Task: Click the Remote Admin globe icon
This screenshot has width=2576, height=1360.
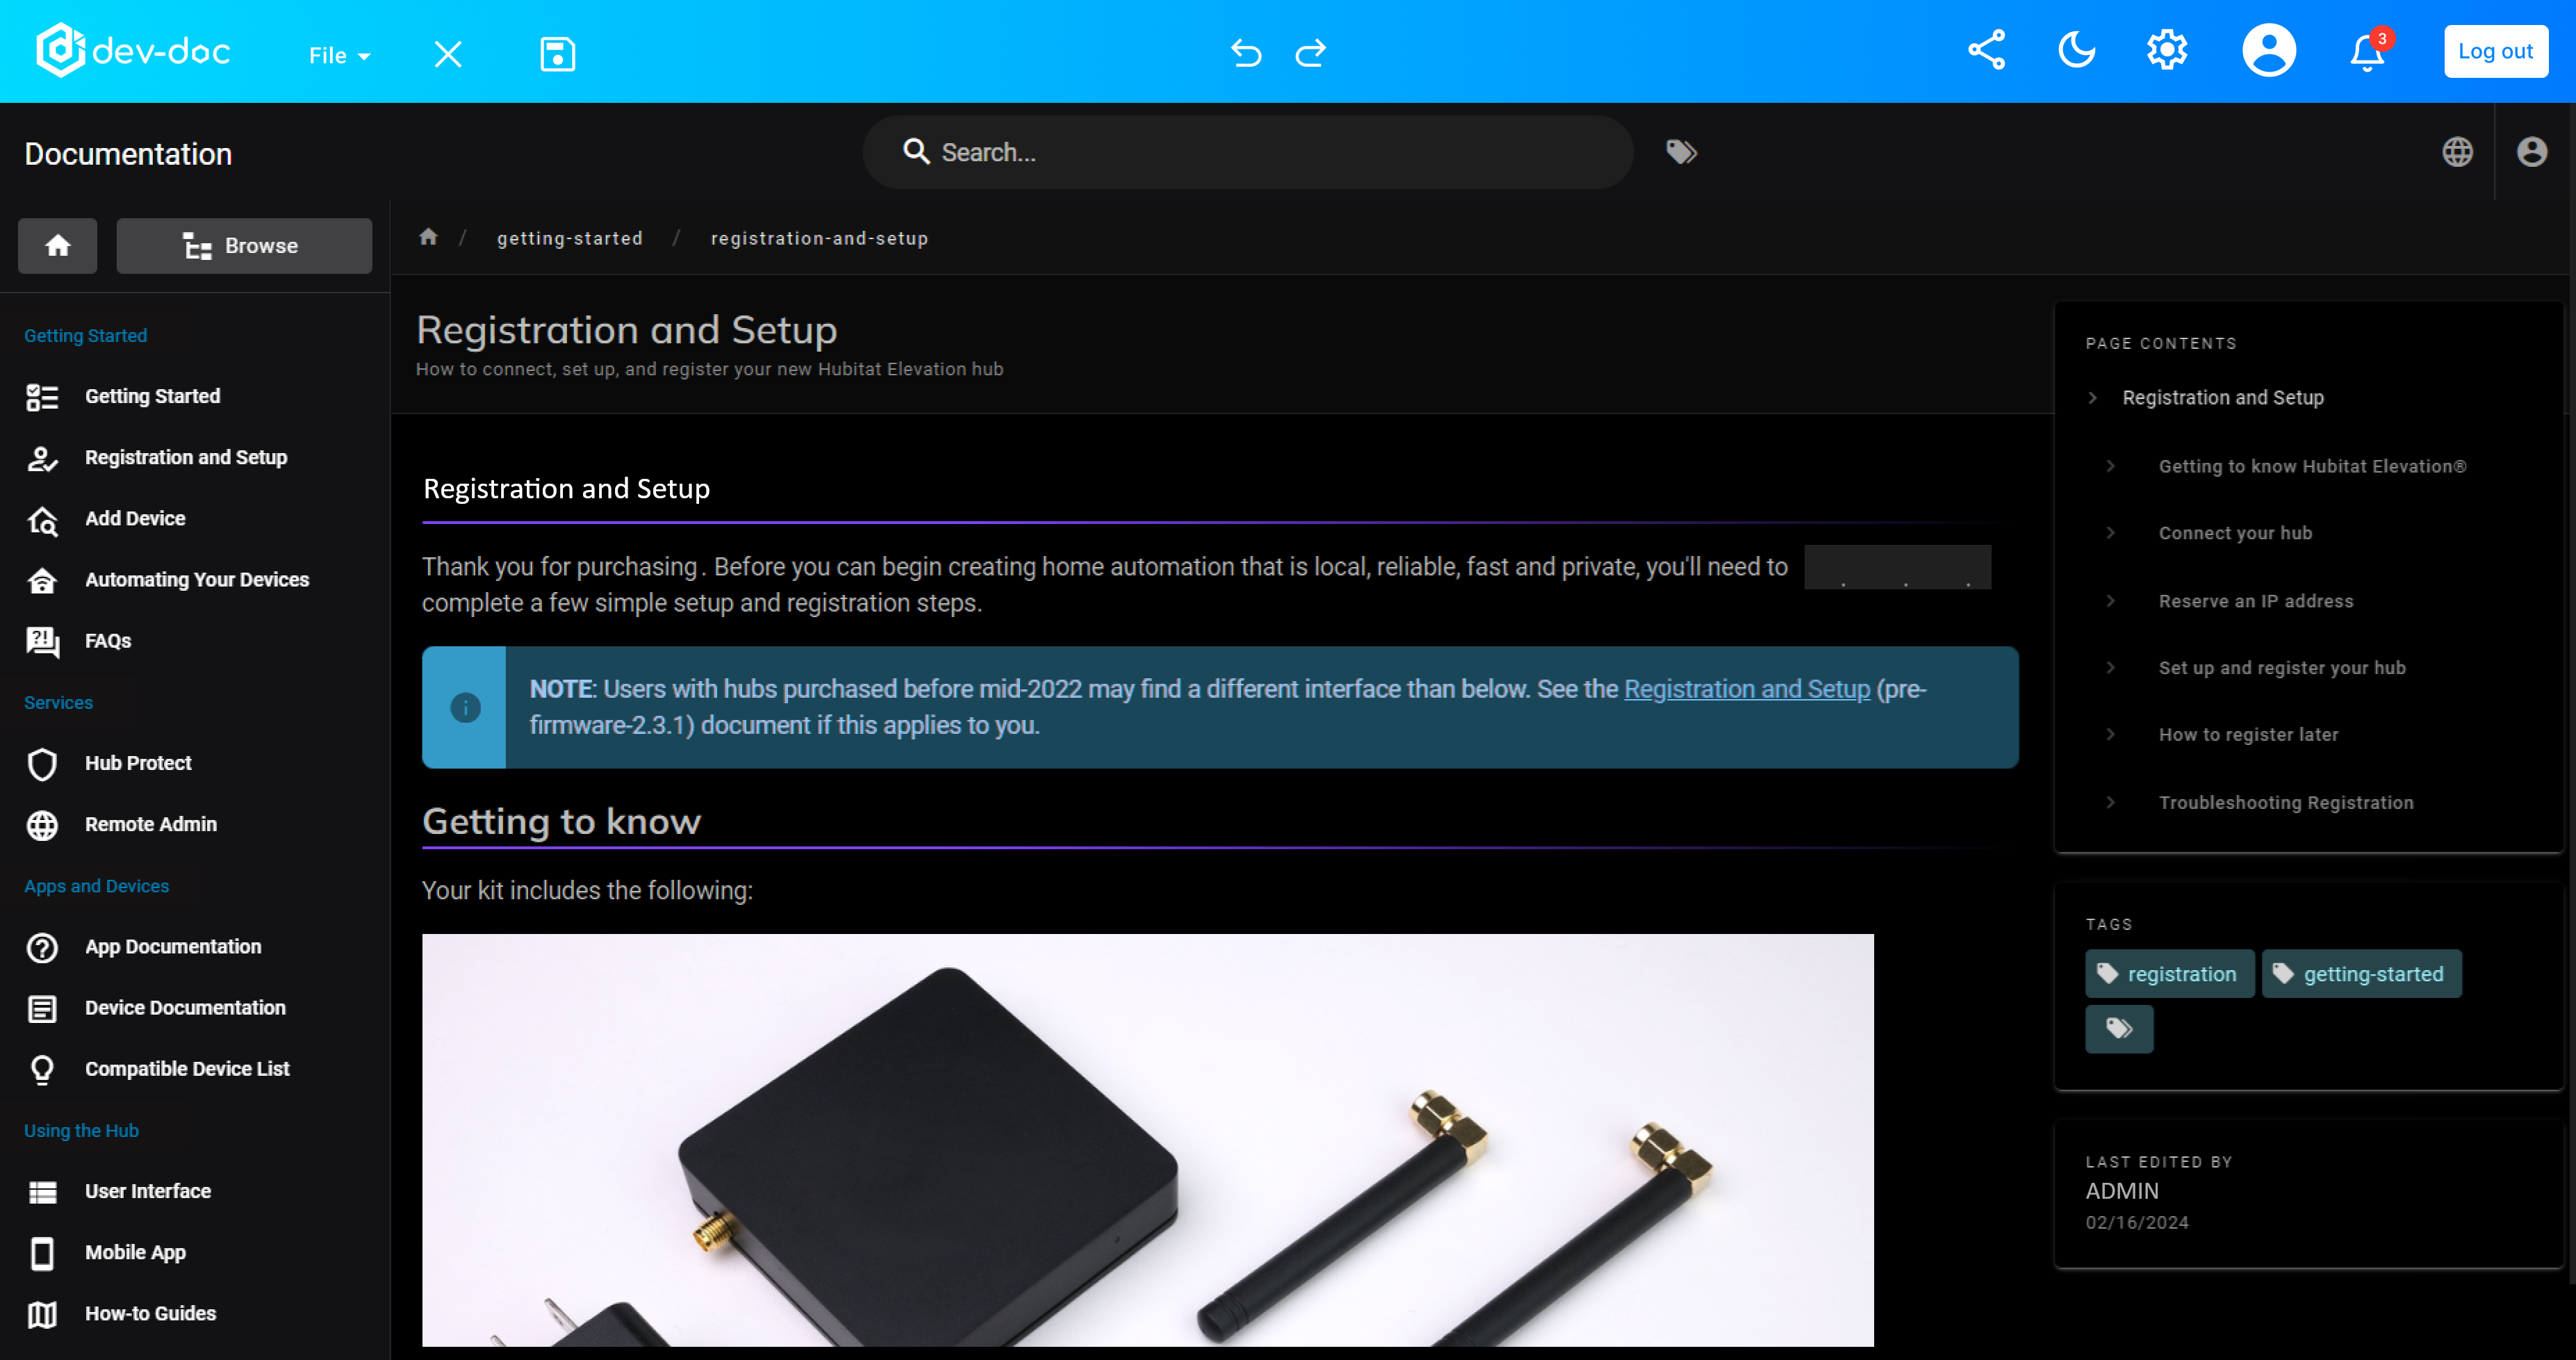Action: coord(42,825)
